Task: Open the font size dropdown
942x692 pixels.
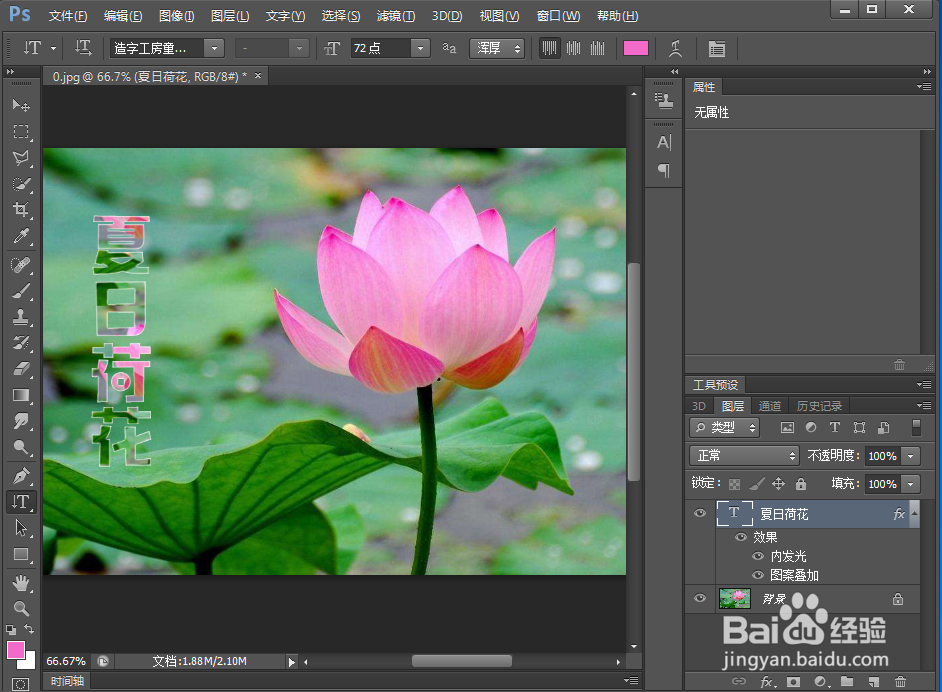Action: pos(421,48)
